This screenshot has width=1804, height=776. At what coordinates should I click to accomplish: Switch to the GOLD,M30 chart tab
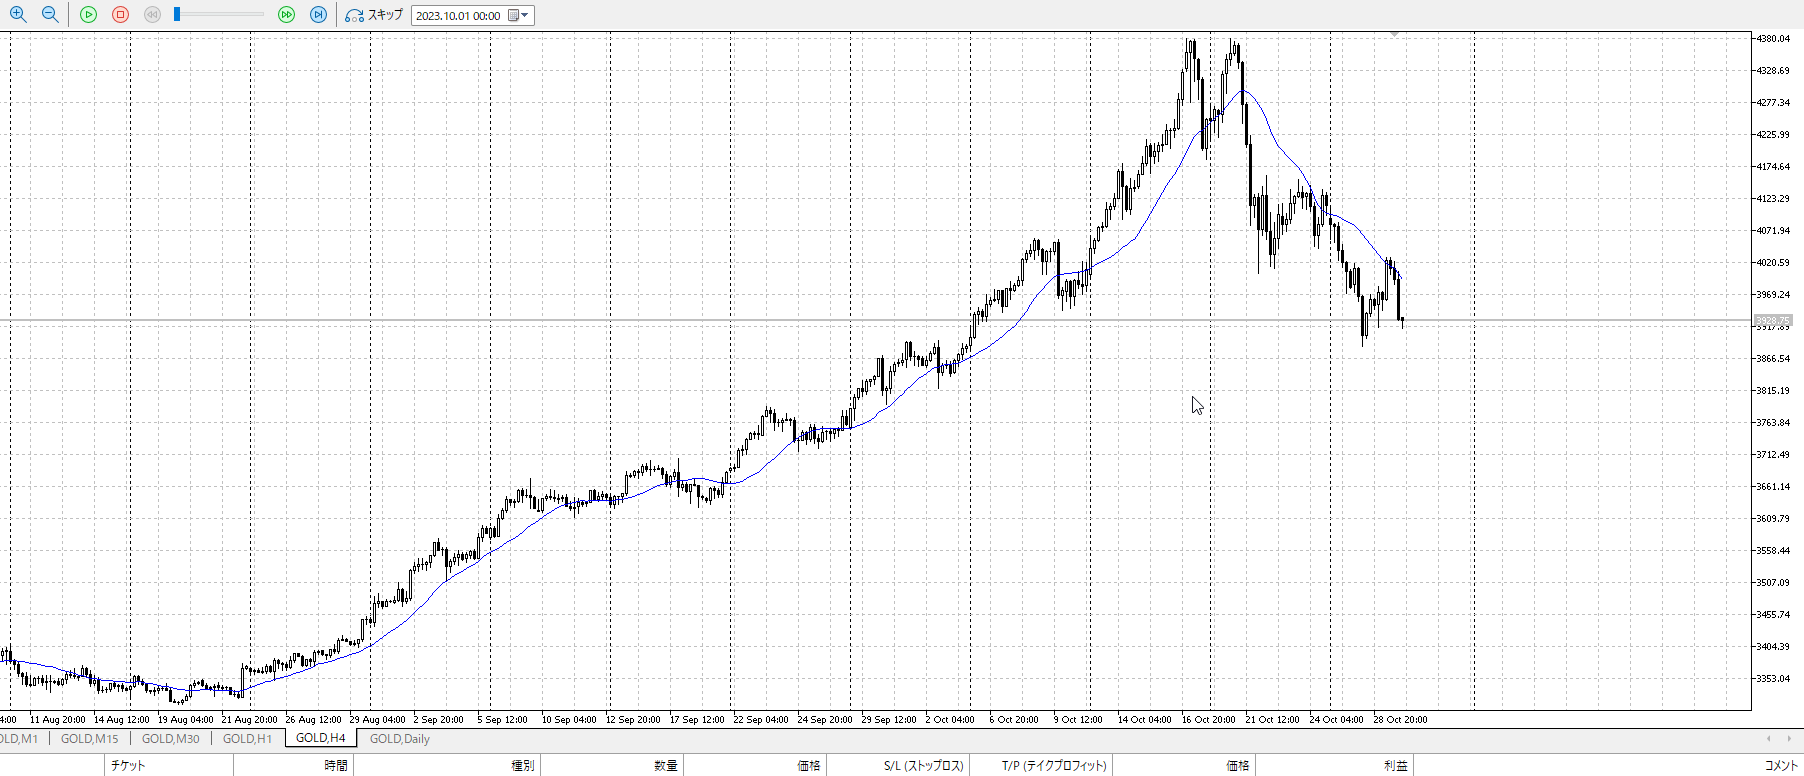coord(170,739)
